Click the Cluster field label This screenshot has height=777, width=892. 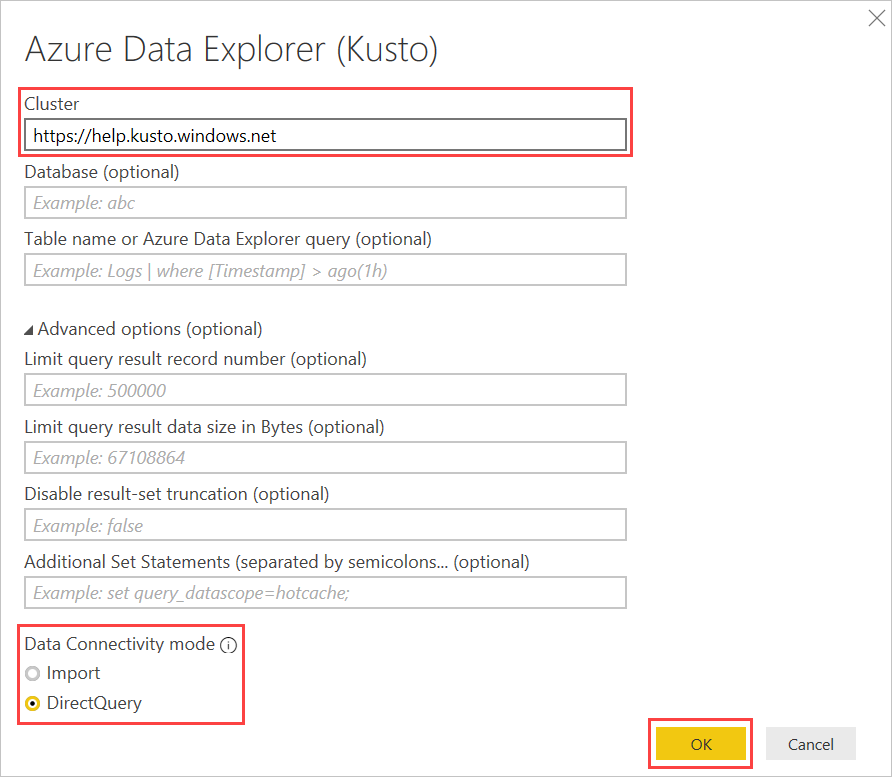[x=52, y=104]
